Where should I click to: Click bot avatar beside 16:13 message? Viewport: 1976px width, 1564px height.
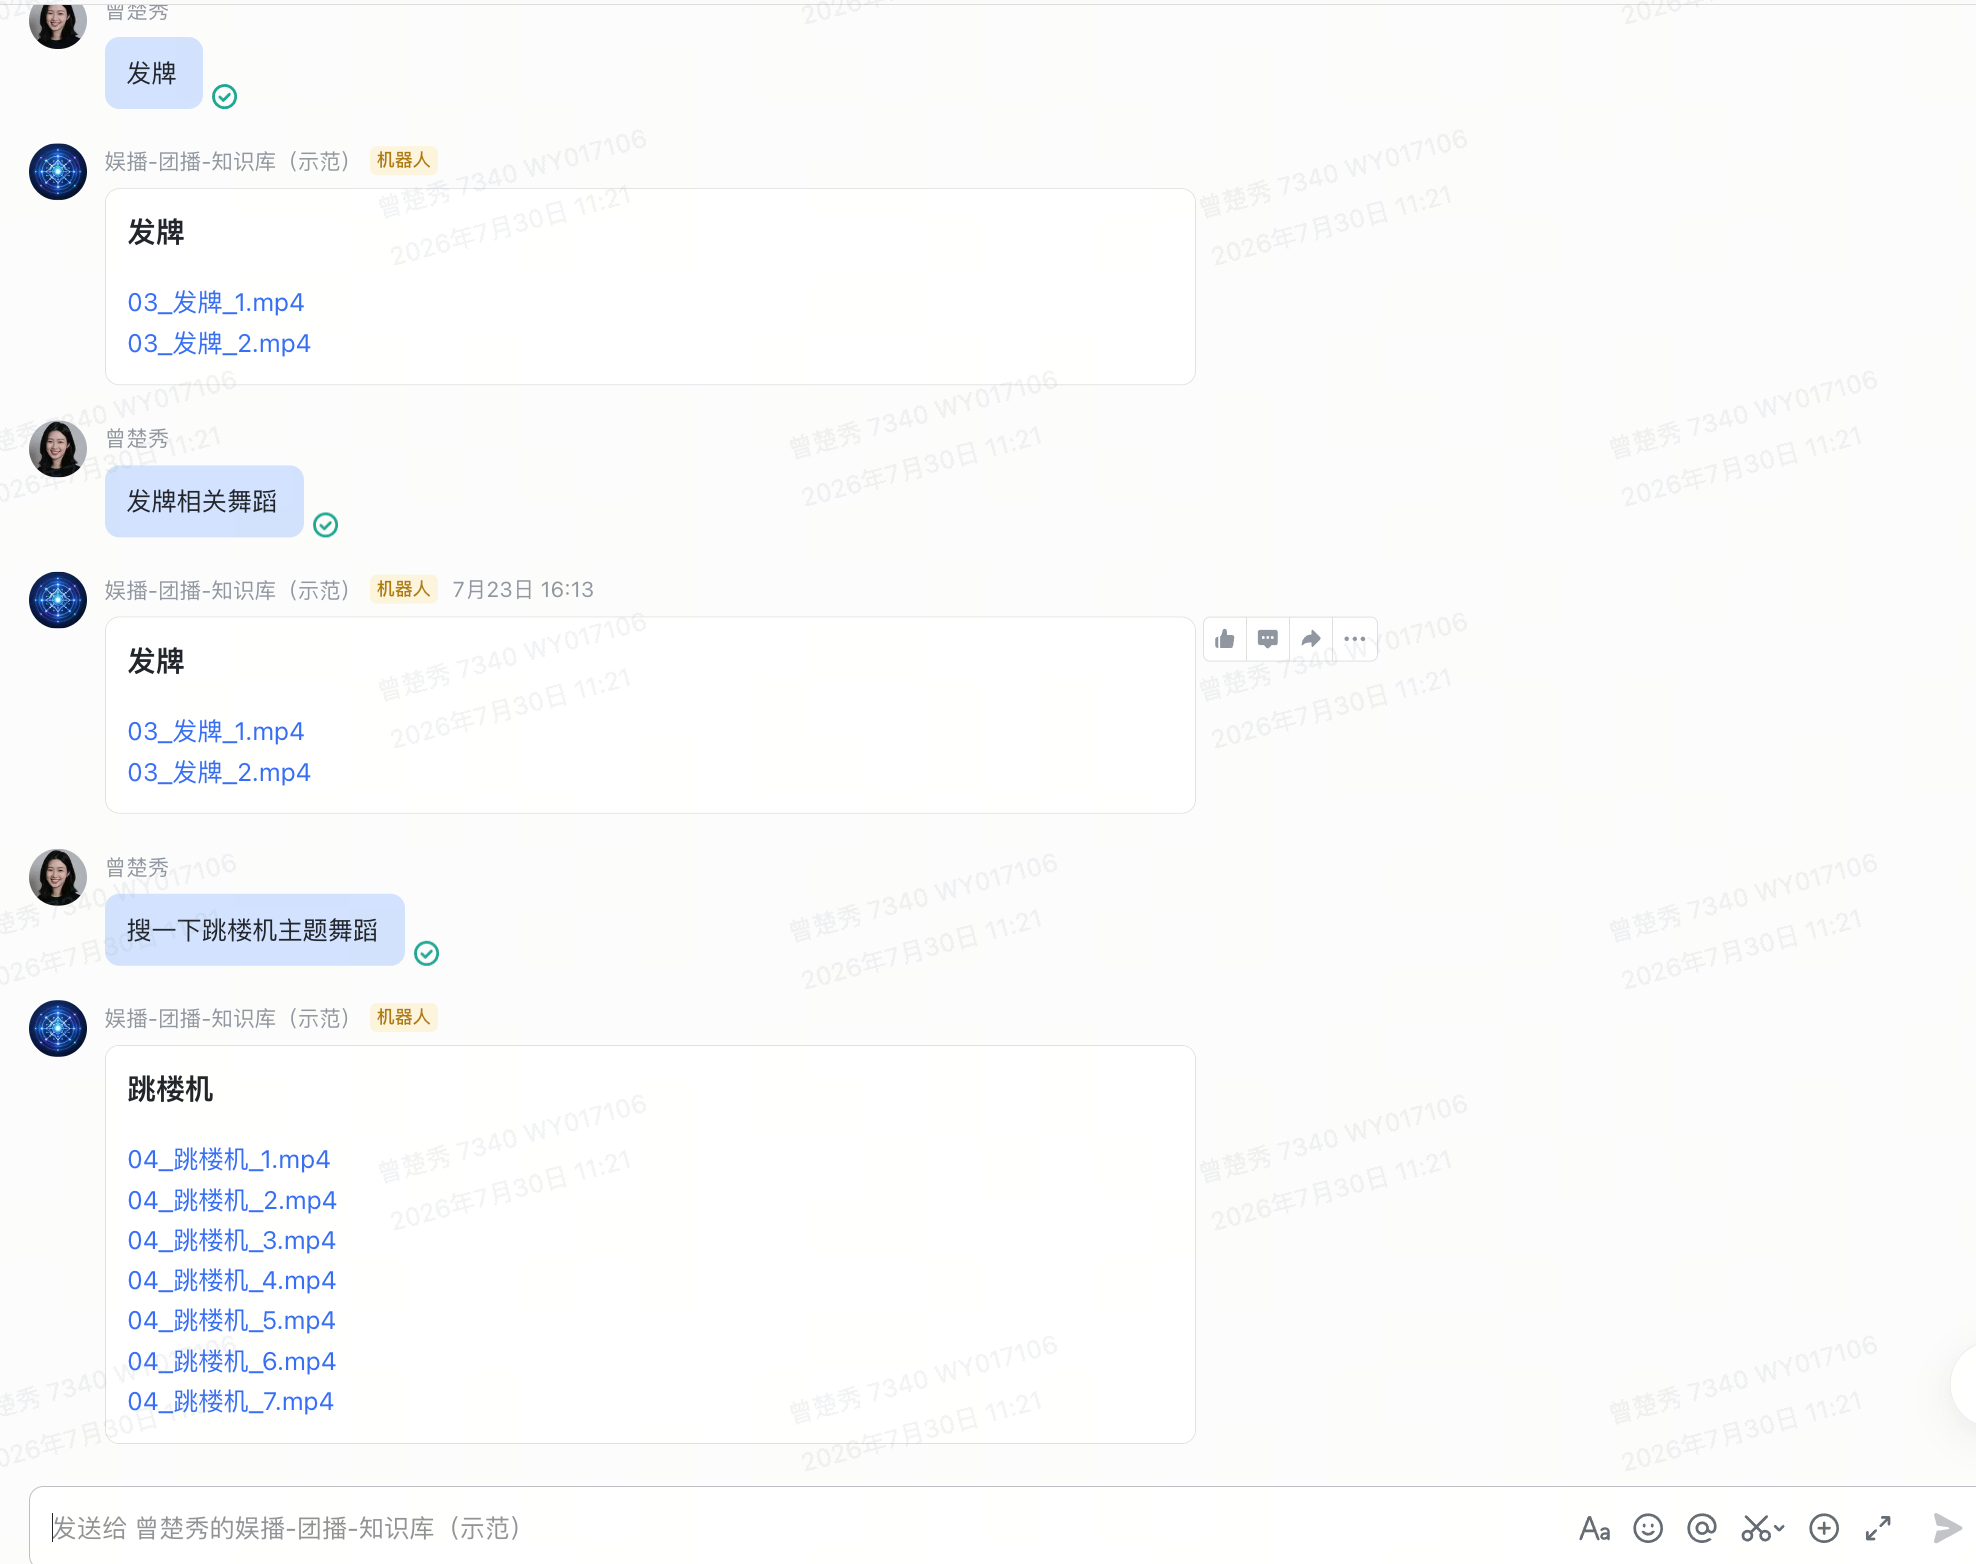[x=58, y=600]
